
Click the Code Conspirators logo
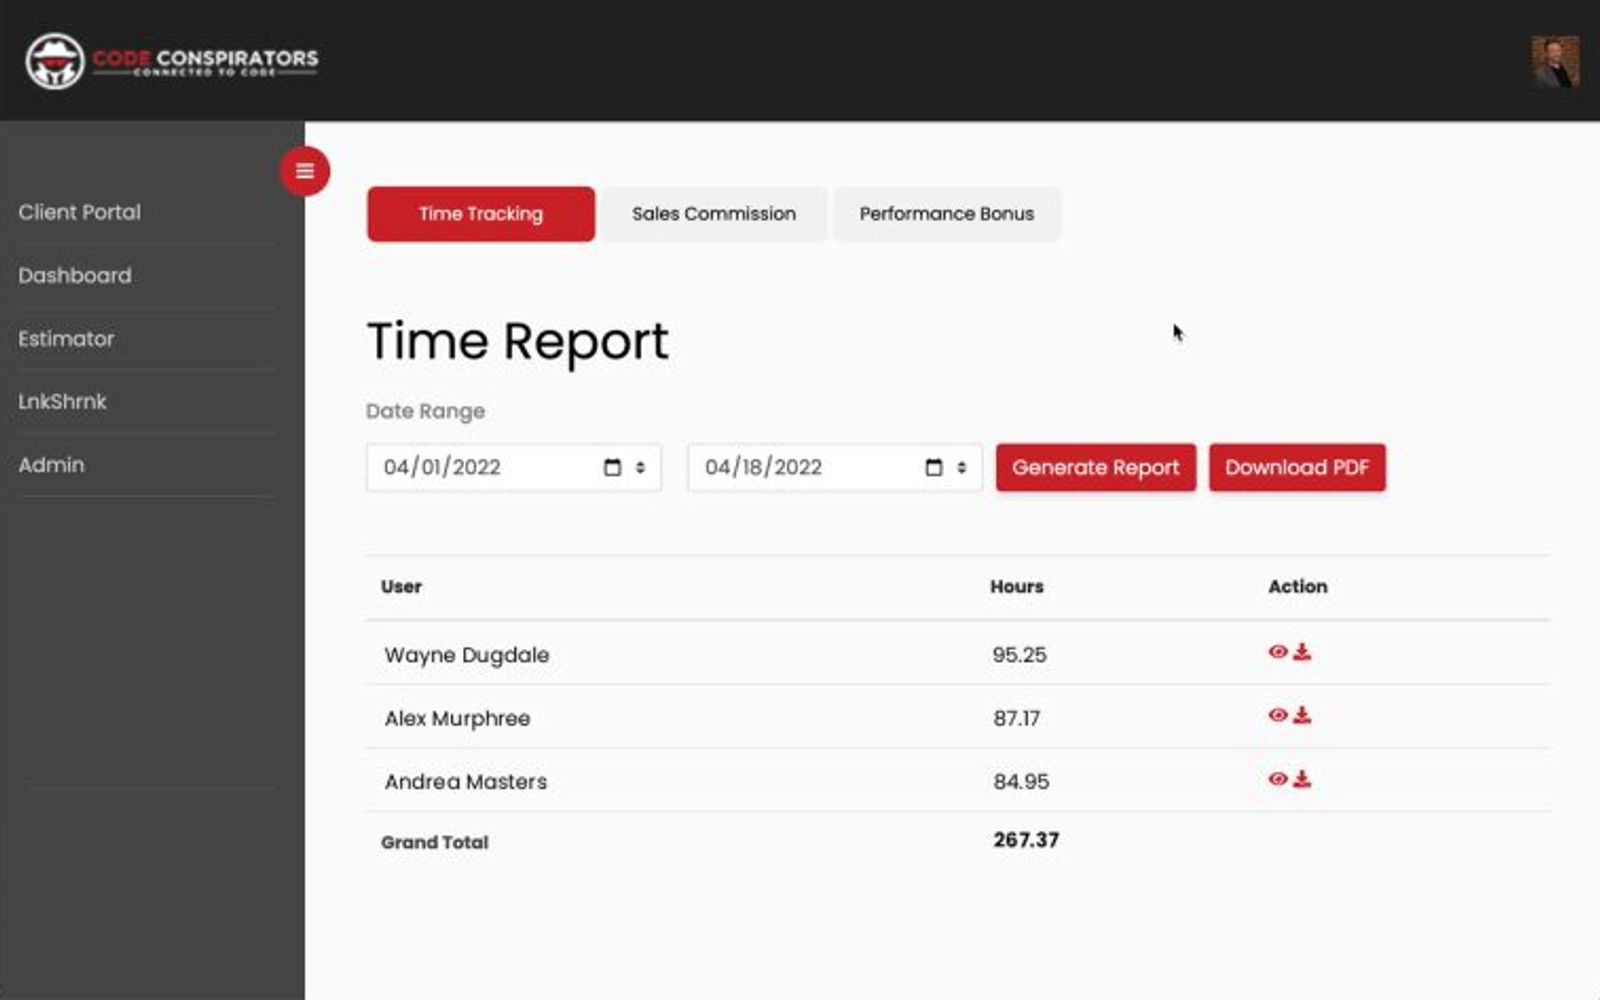click(172, 60)
